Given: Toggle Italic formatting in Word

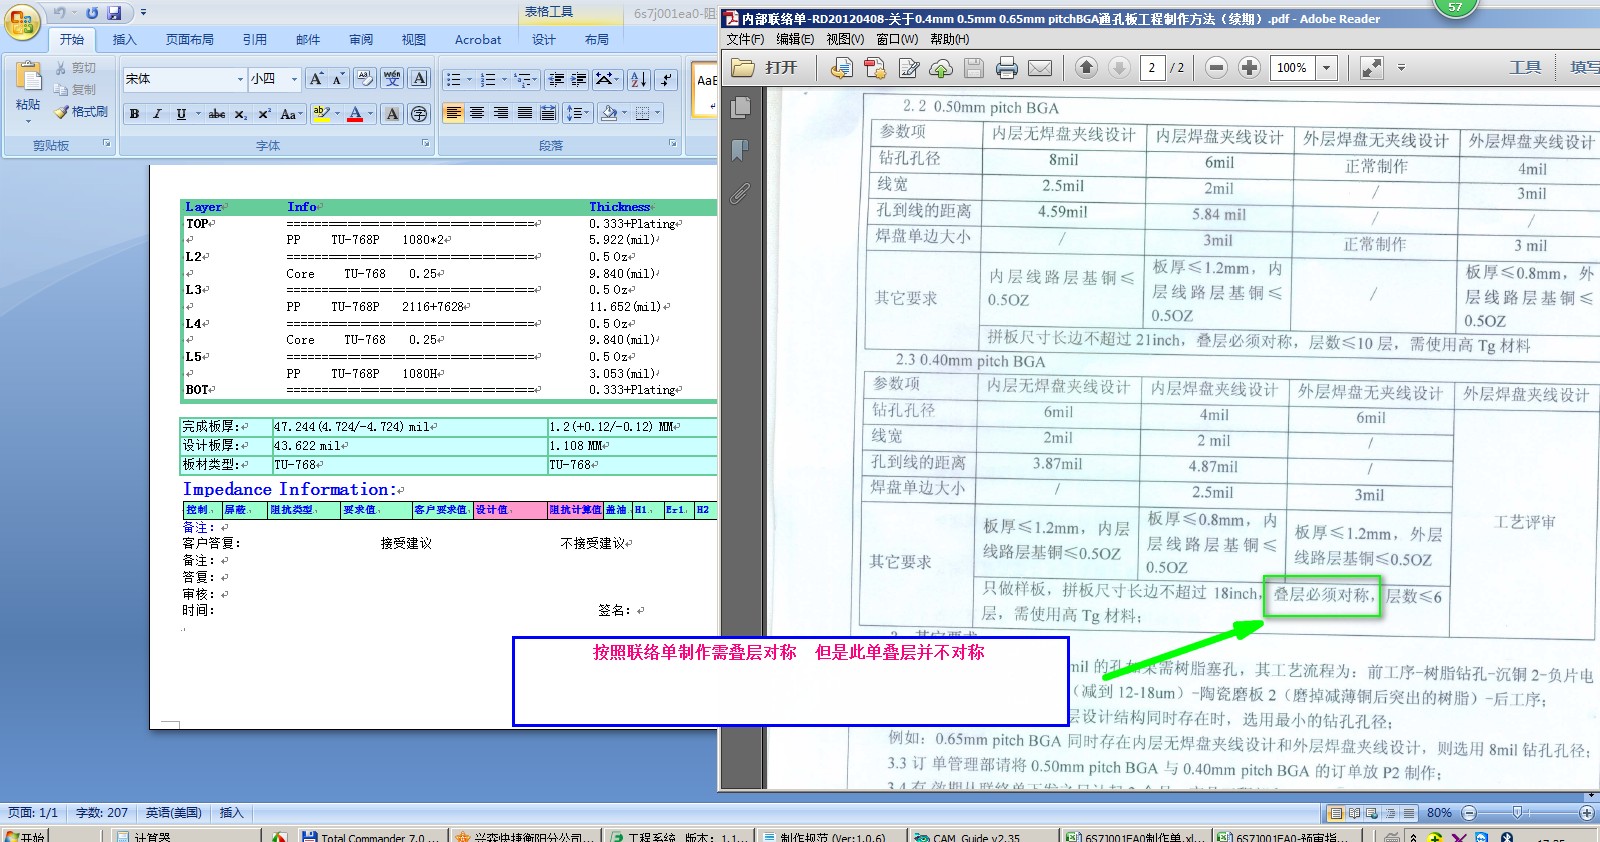Looking at the screenshot, I should (x=157, y=114).
